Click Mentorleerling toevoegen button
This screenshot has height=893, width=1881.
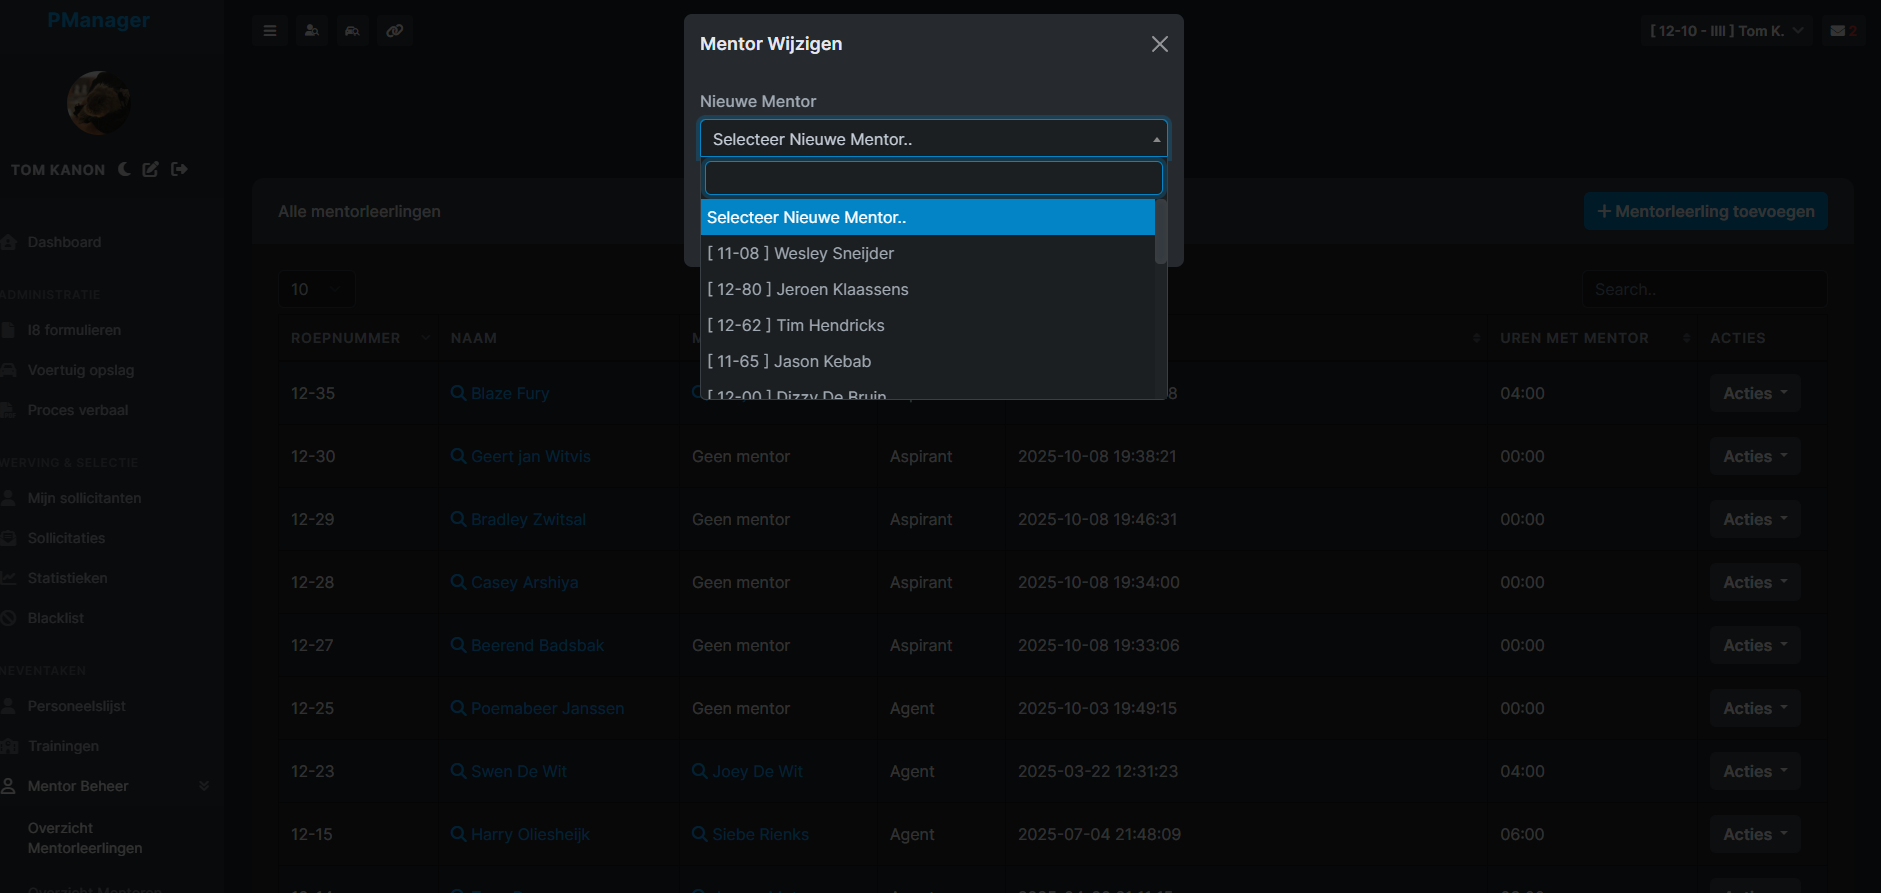[1705, 211]
